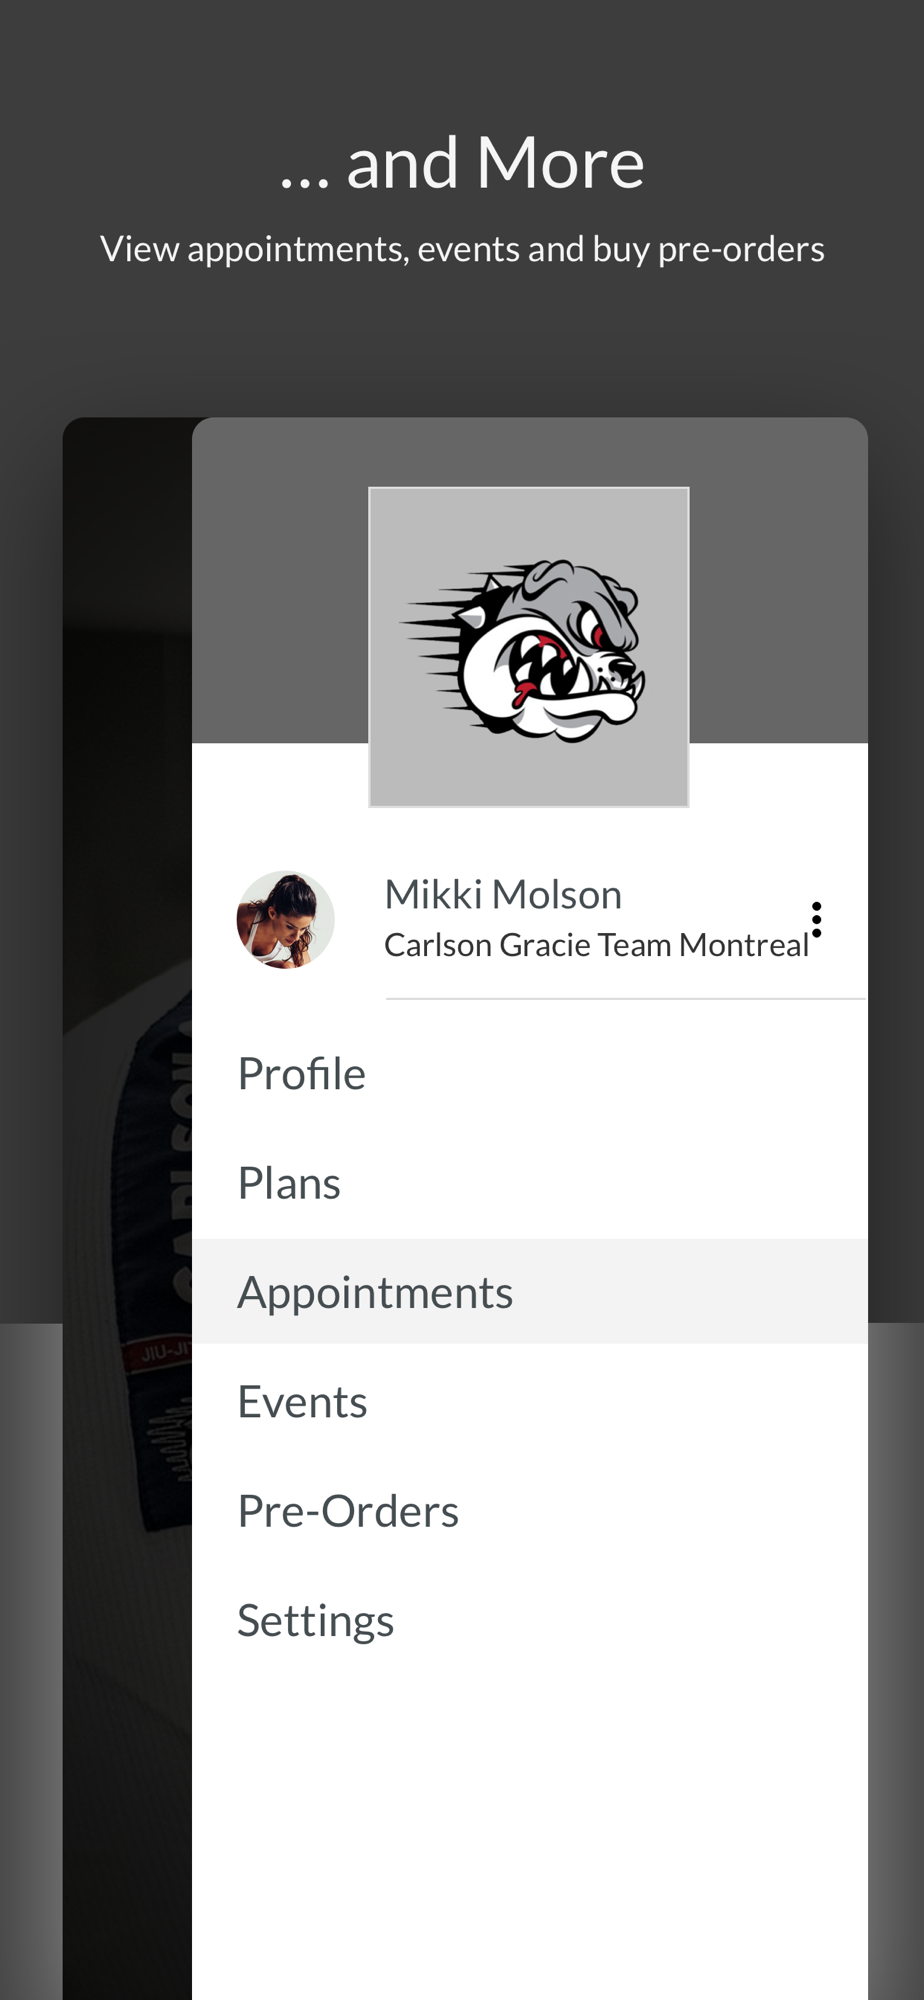
Task: Tap the Carlson Gracie Team Montreal label
Action: coord(596,945)
